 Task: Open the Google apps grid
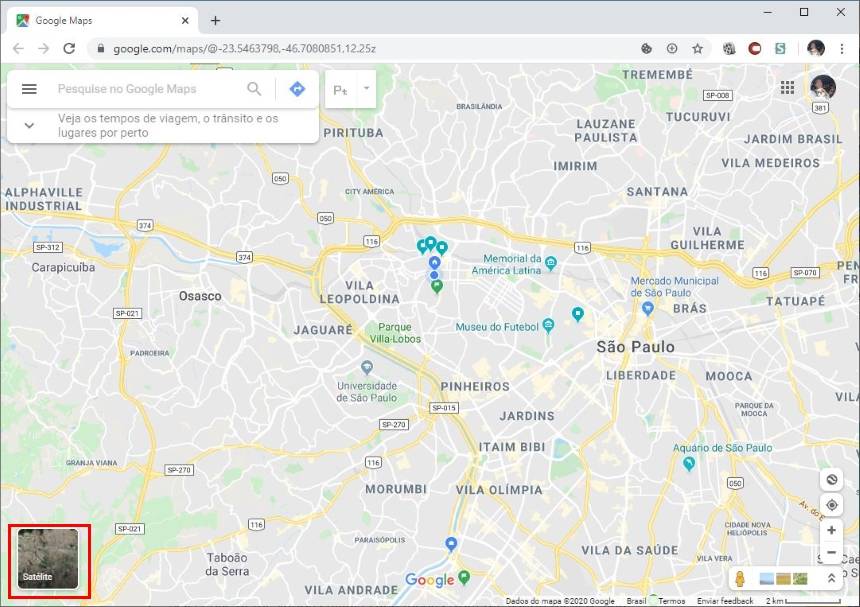(x=788, y=88)
